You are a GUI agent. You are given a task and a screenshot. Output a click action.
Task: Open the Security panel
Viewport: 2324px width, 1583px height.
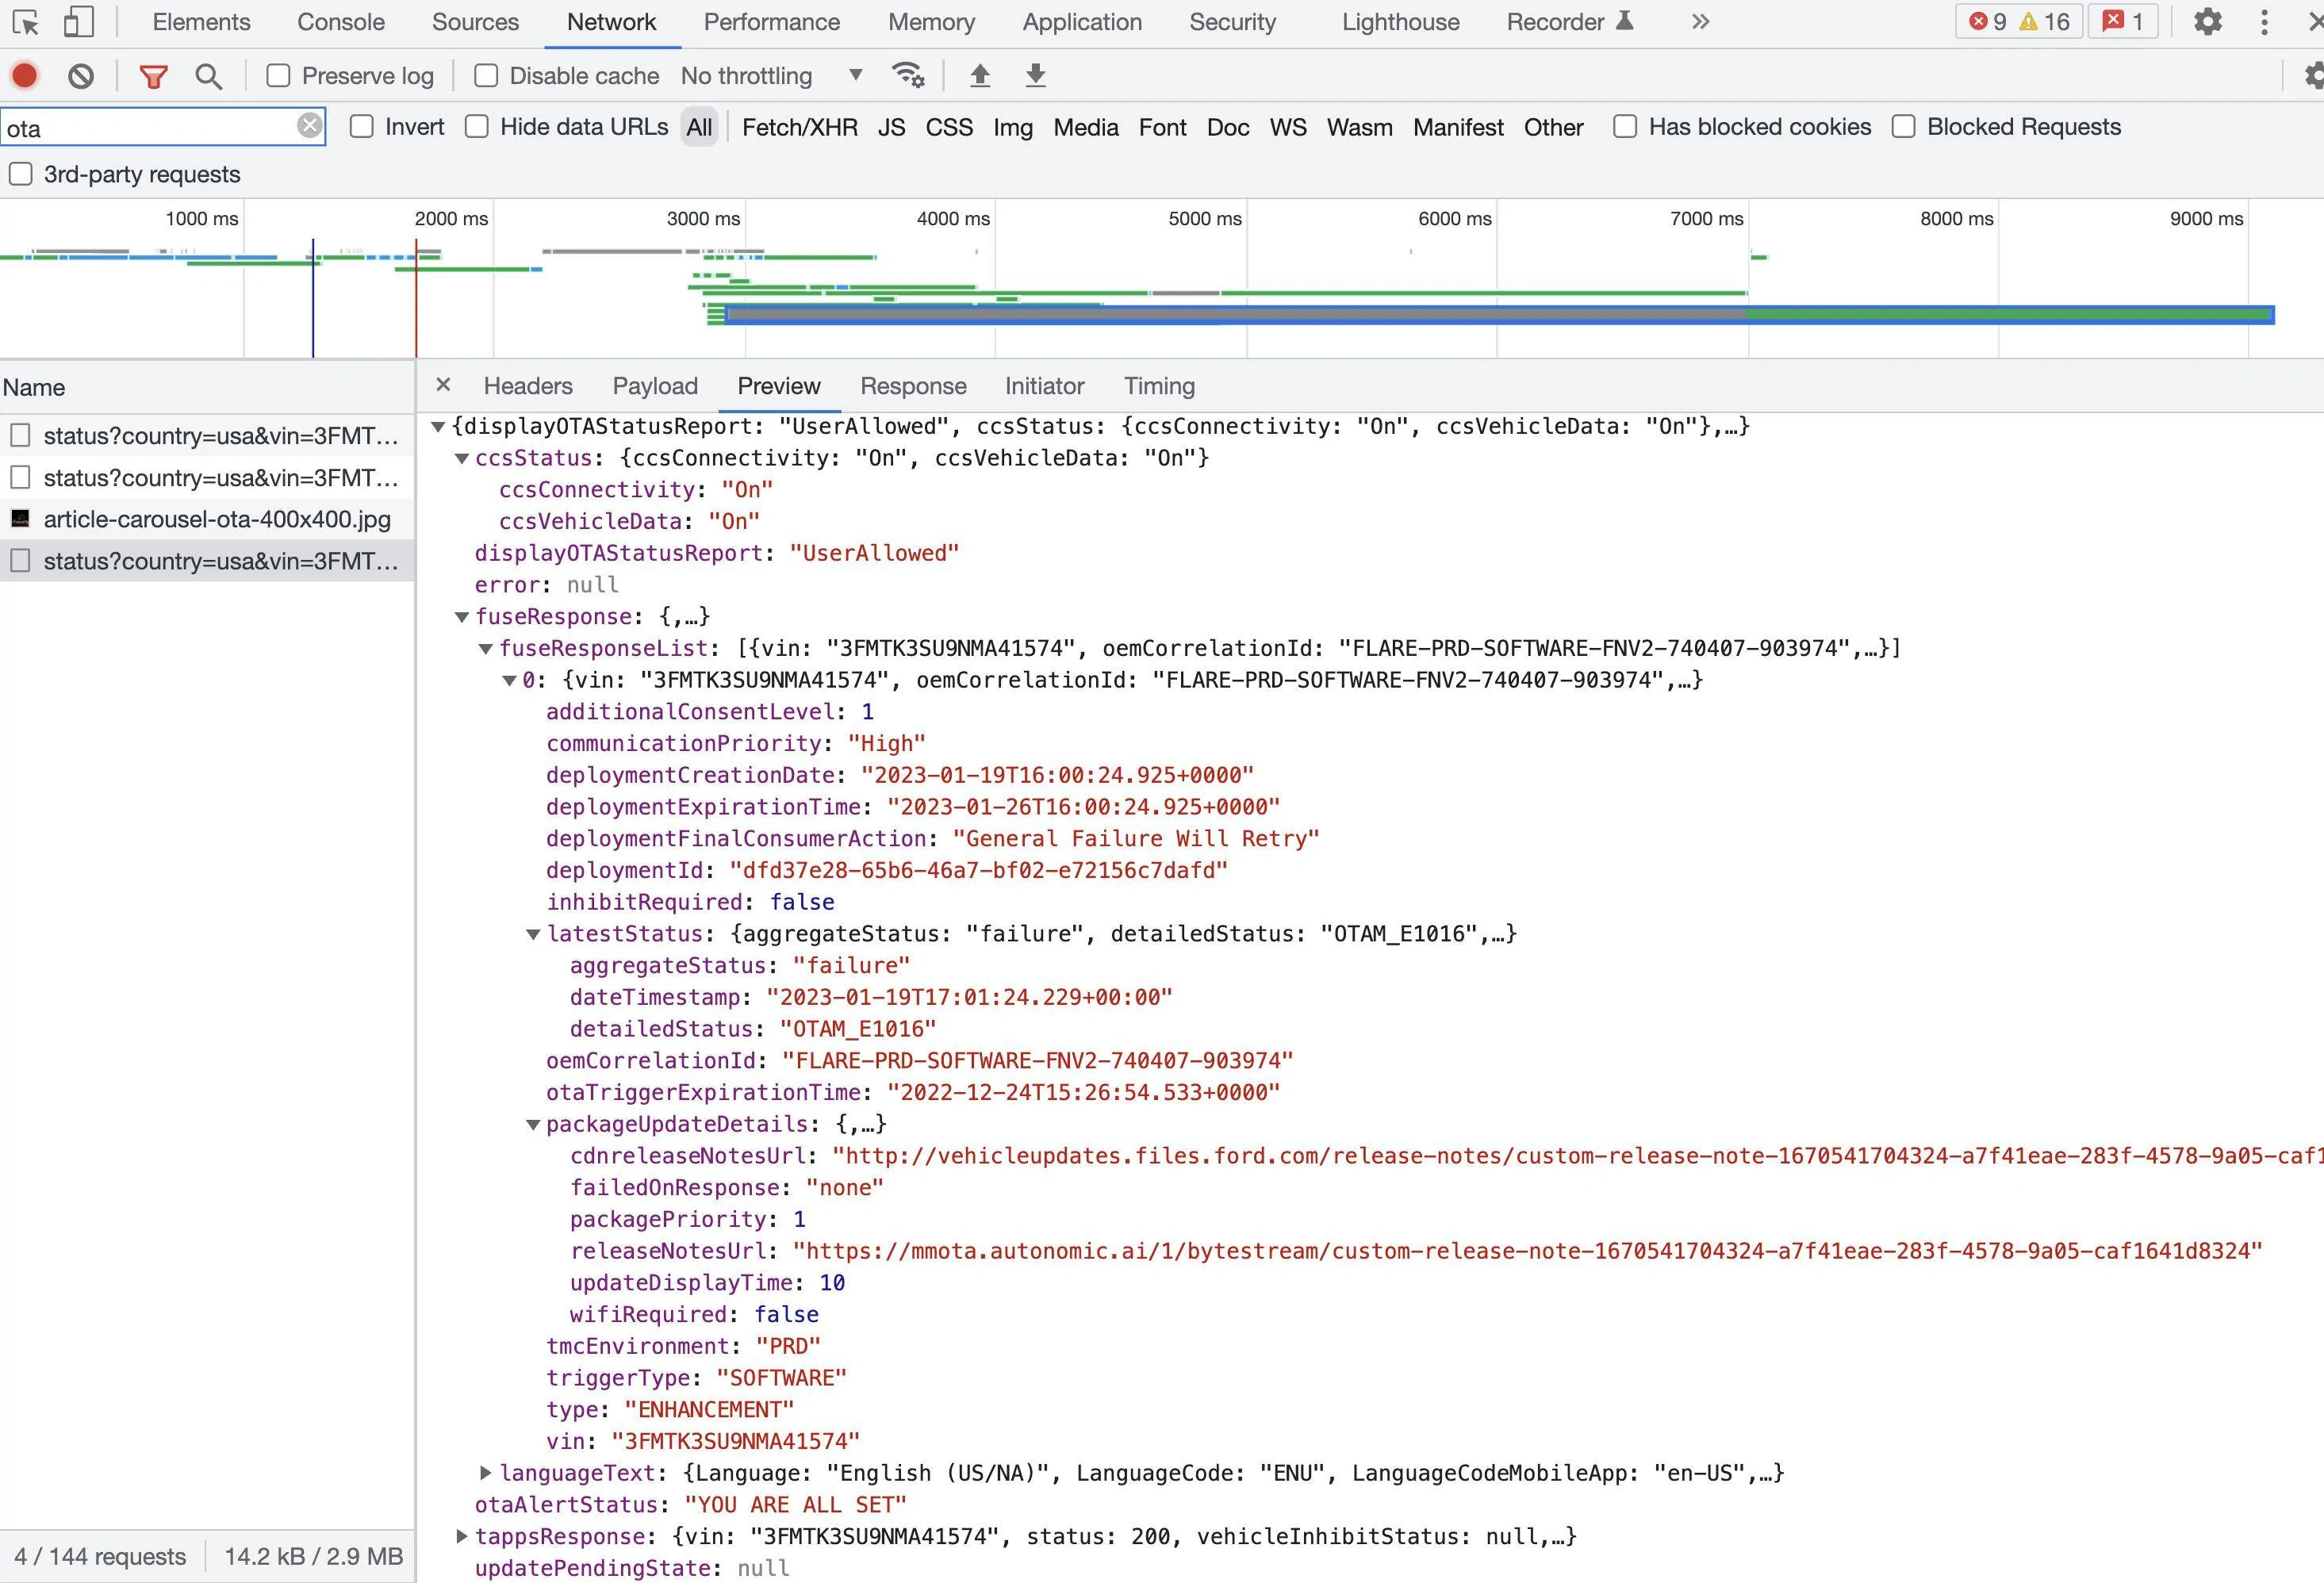(x=1232, y=22)
